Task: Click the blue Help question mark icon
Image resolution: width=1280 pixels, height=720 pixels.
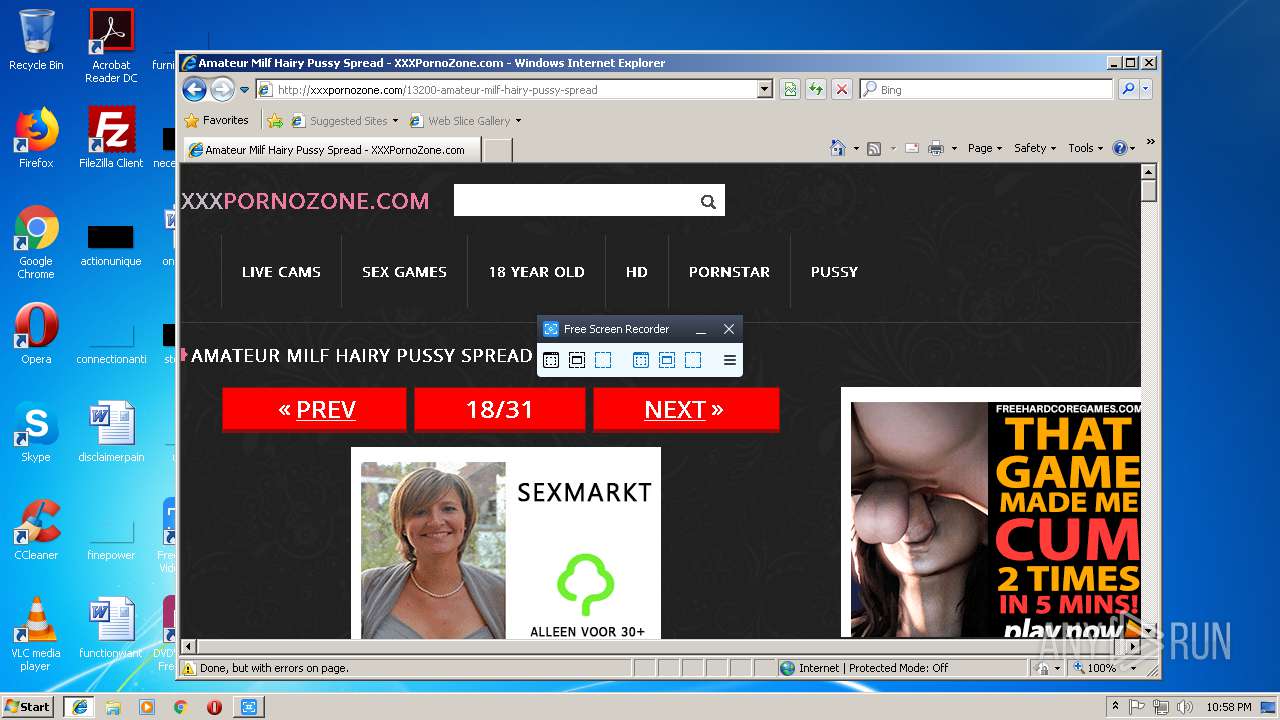Action: (x=1120, y=148)
